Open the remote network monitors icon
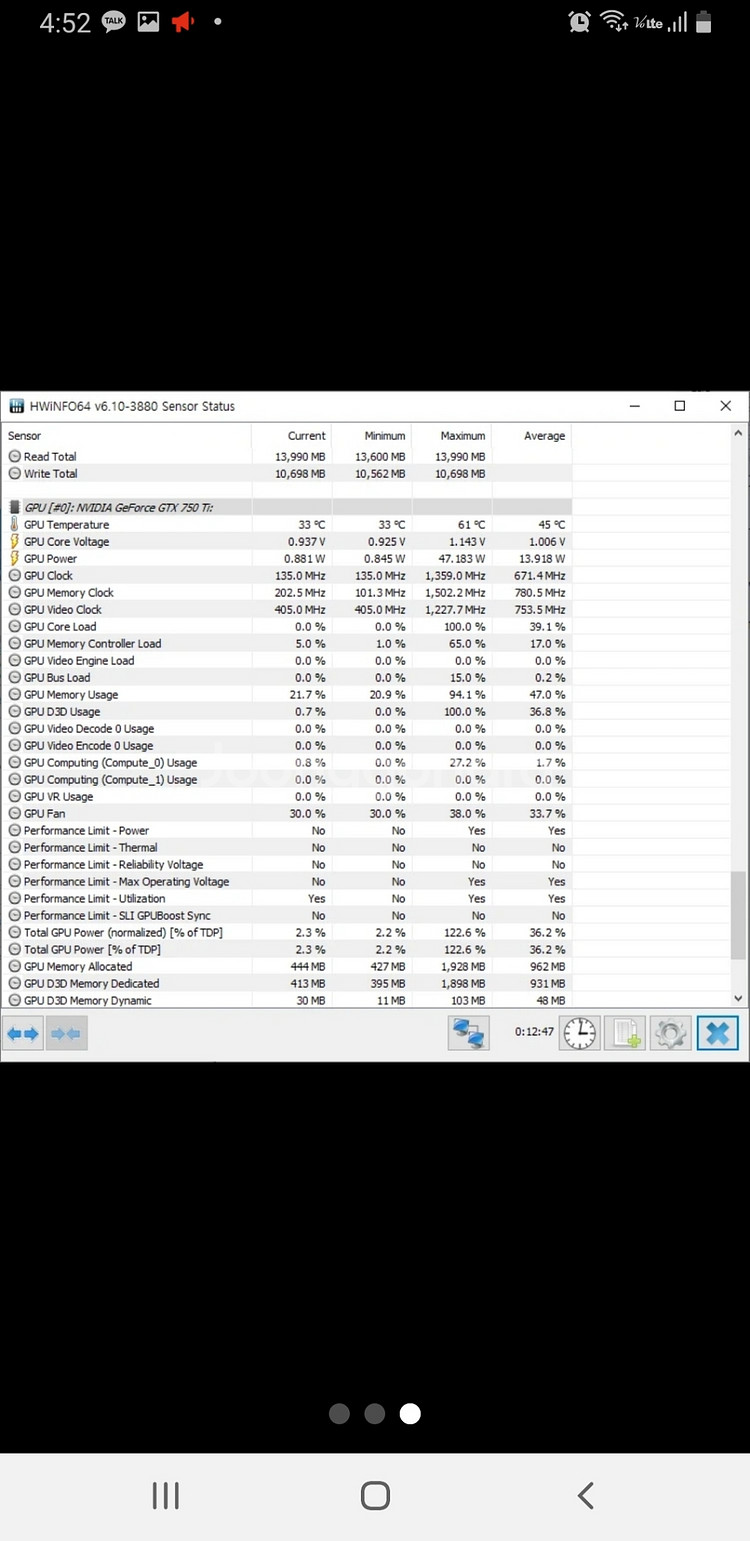Viewport: 750px width, 1541px height. click(x=469, y=1032)
